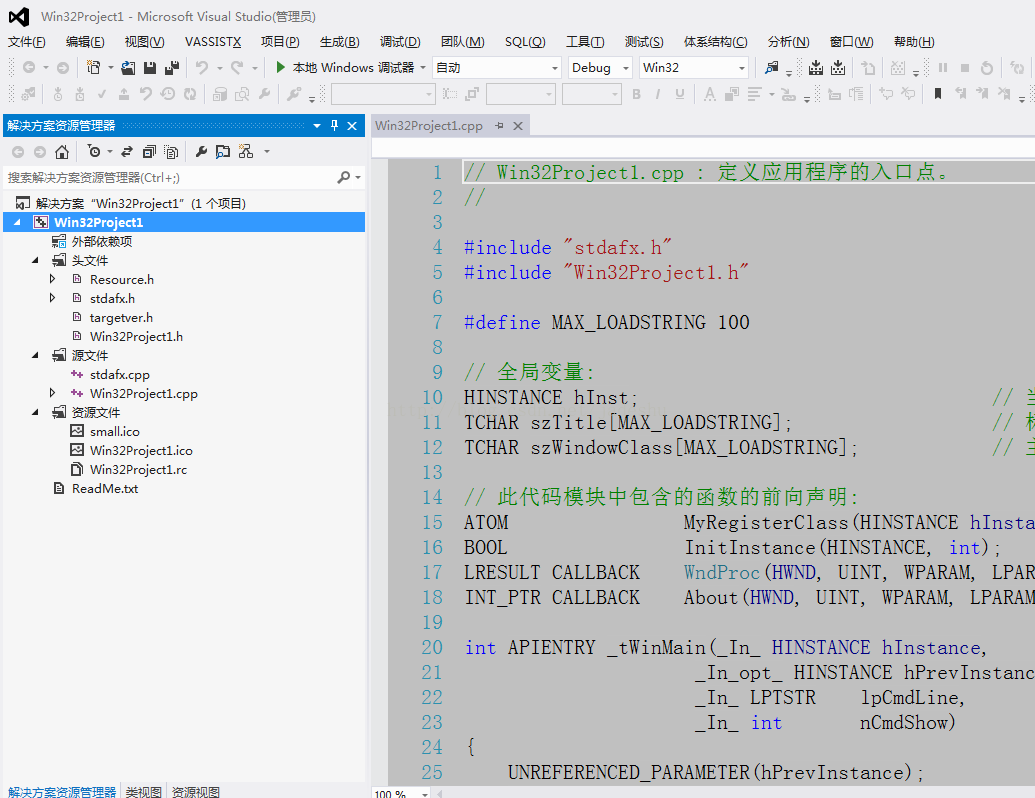Click the Sync with Active Document icon
Screen dimensions: 1035x798
click(x=127, y=152)
